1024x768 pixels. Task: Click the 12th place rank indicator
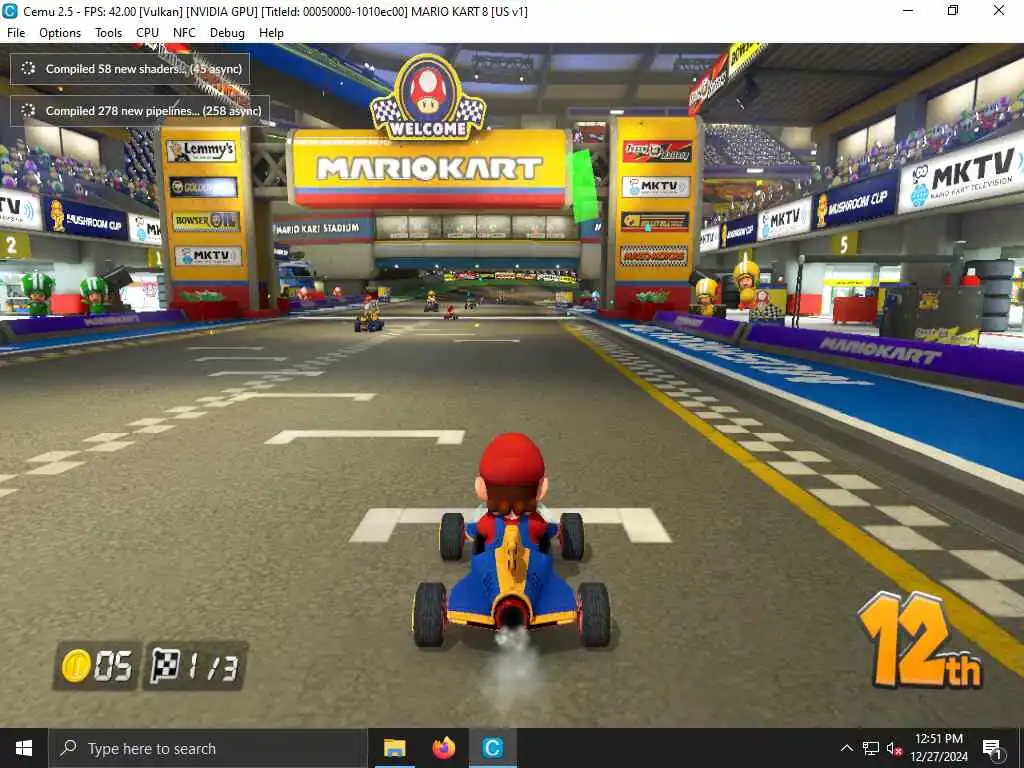coord(920,640)
